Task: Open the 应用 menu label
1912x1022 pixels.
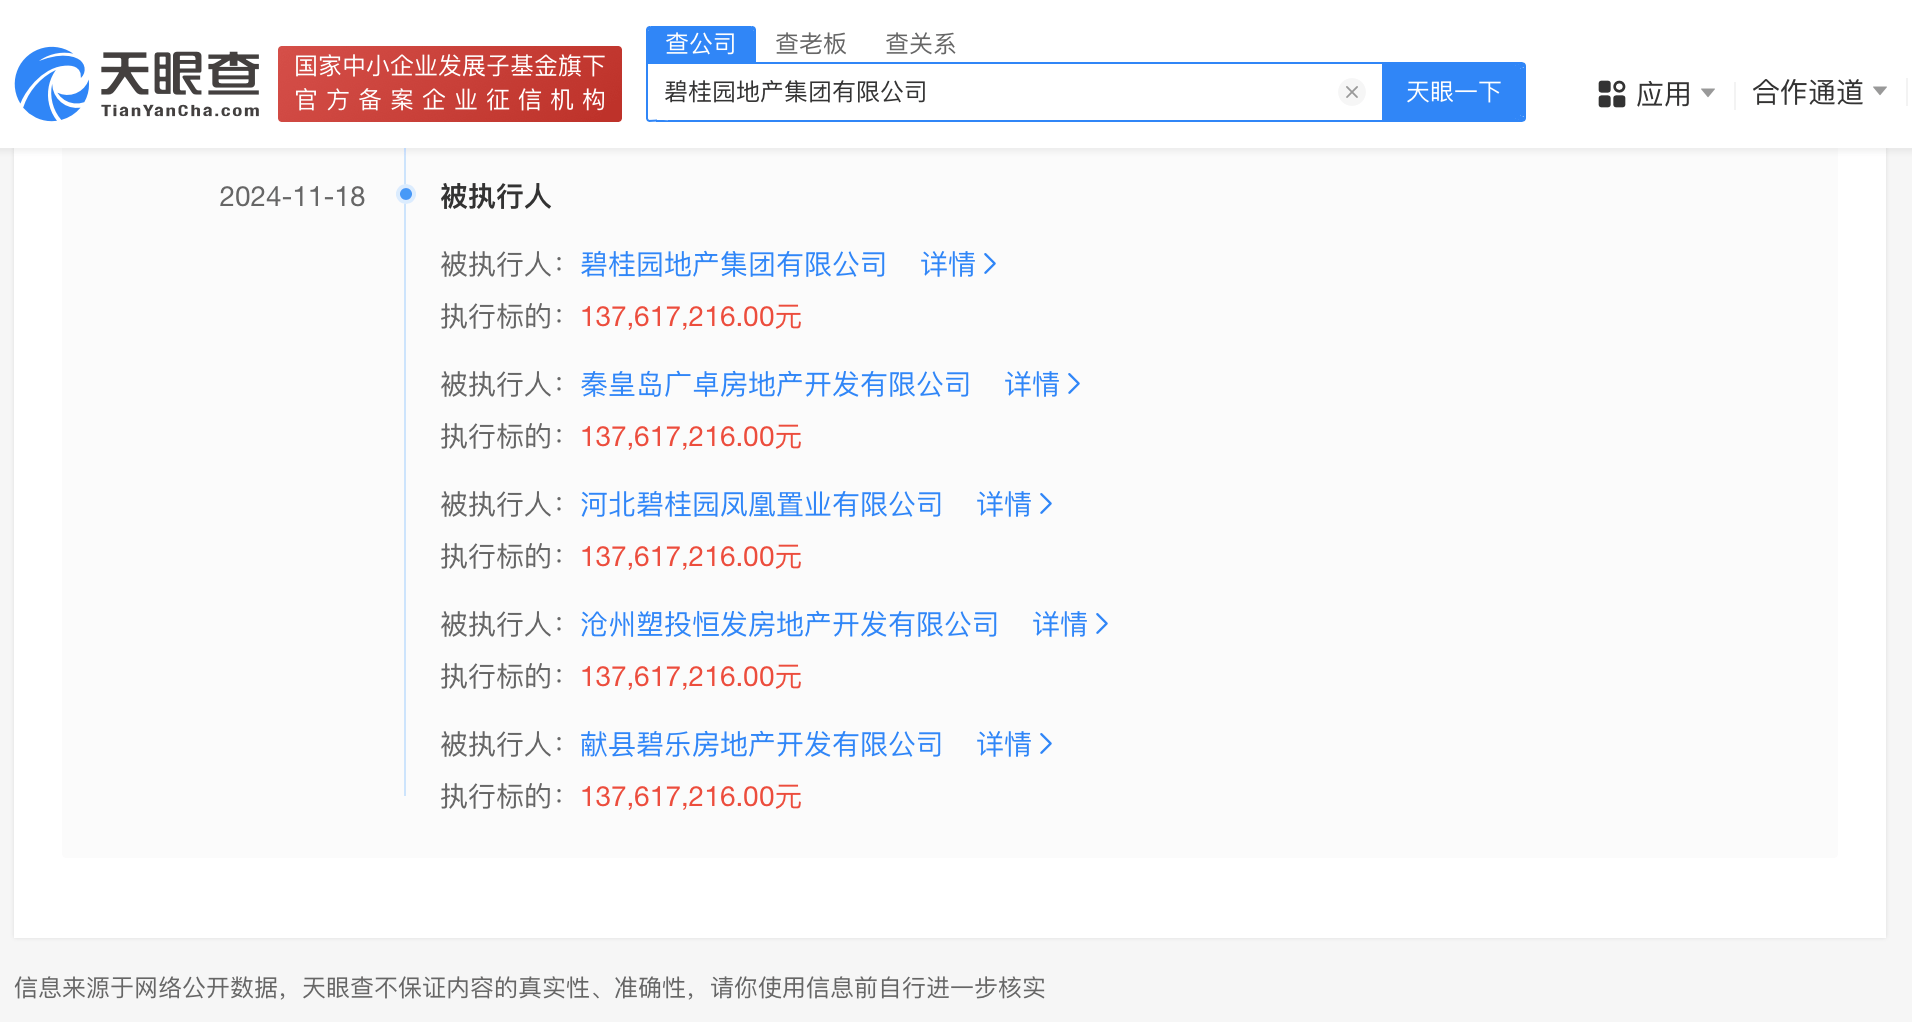Action: point(1663,94)
